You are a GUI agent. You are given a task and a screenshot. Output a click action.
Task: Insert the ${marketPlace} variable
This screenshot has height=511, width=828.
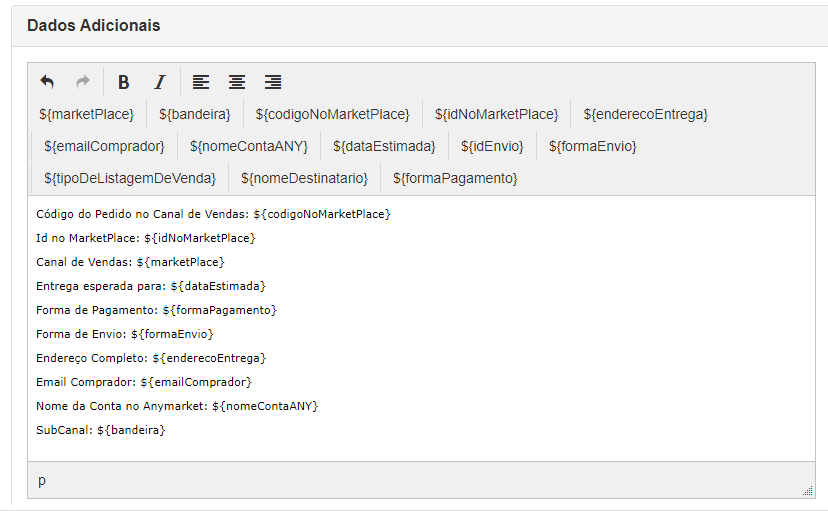[87, 114]
